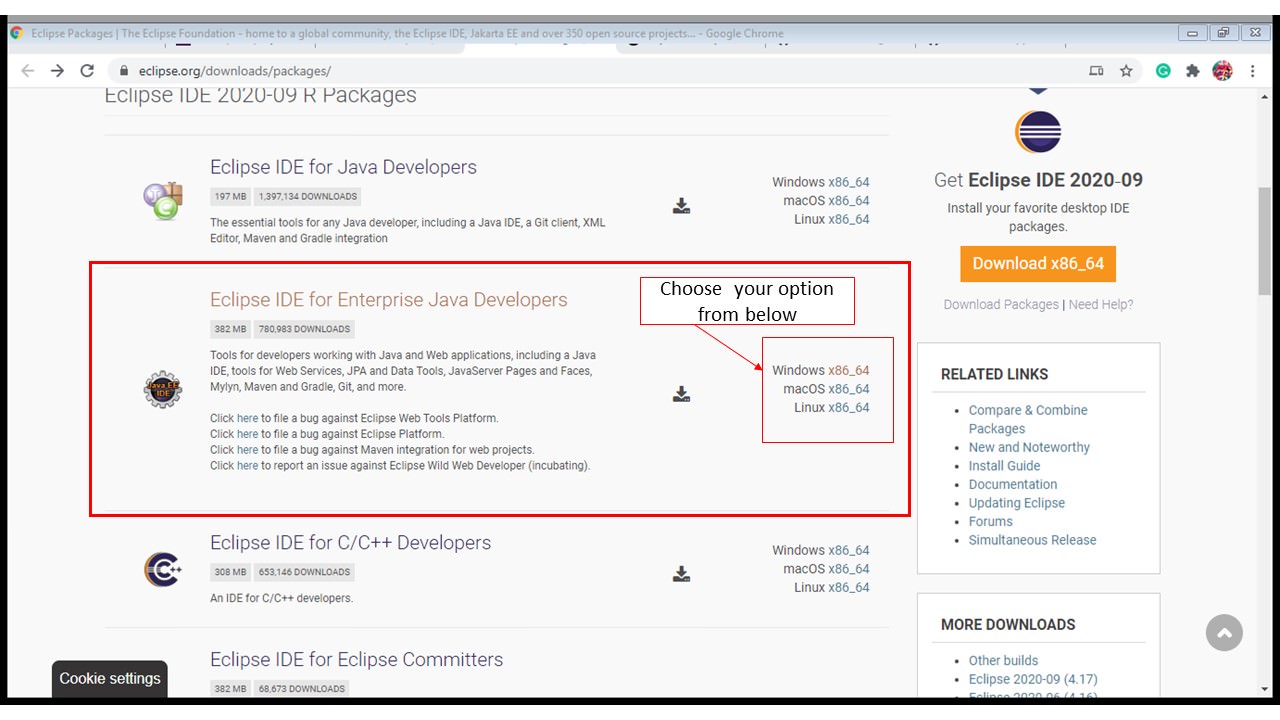Open the Grammarly extension icon

tap(1163, 71)
